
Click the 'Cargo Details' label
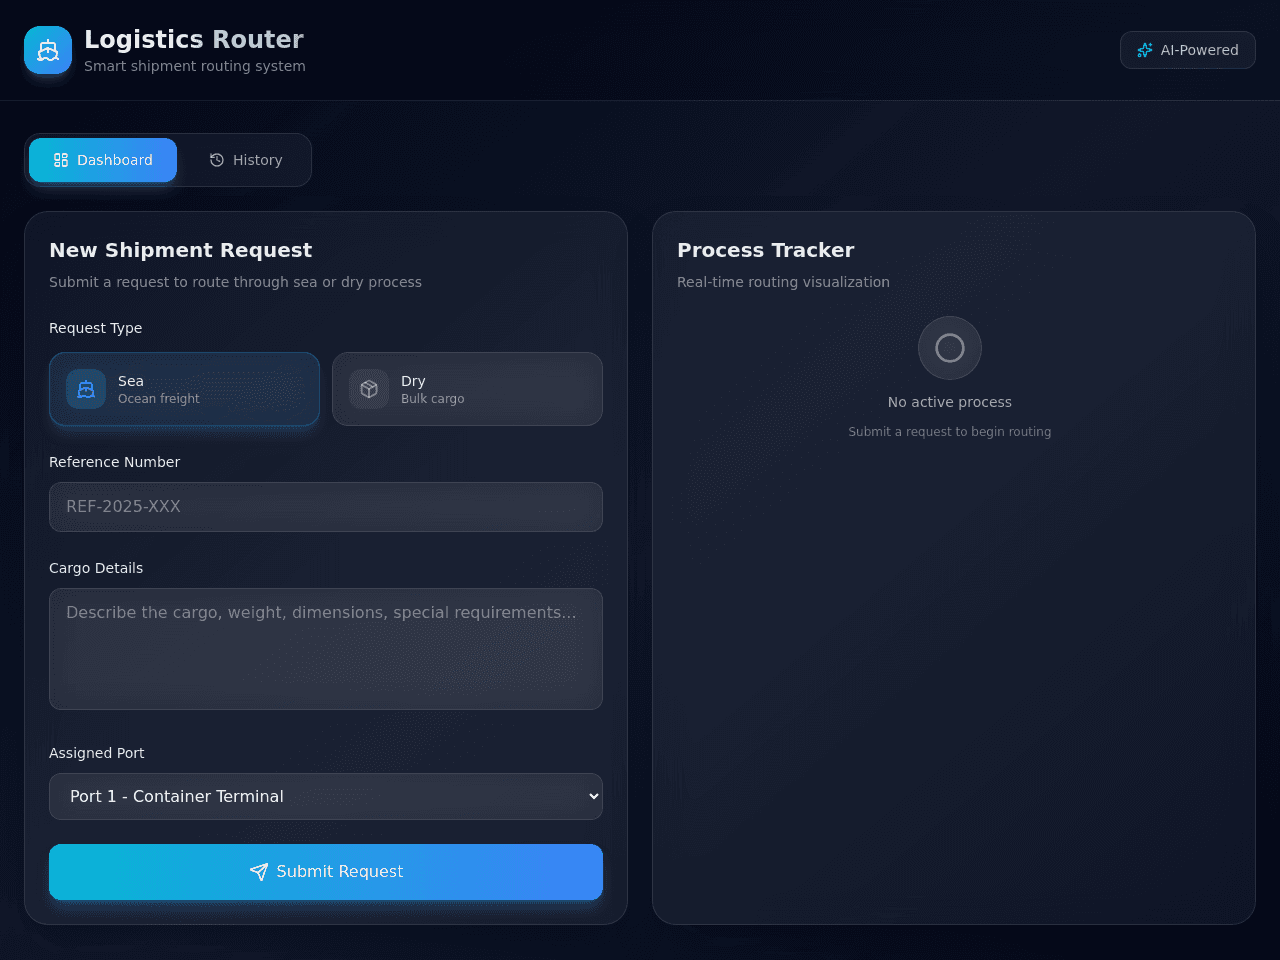(96, 568)
